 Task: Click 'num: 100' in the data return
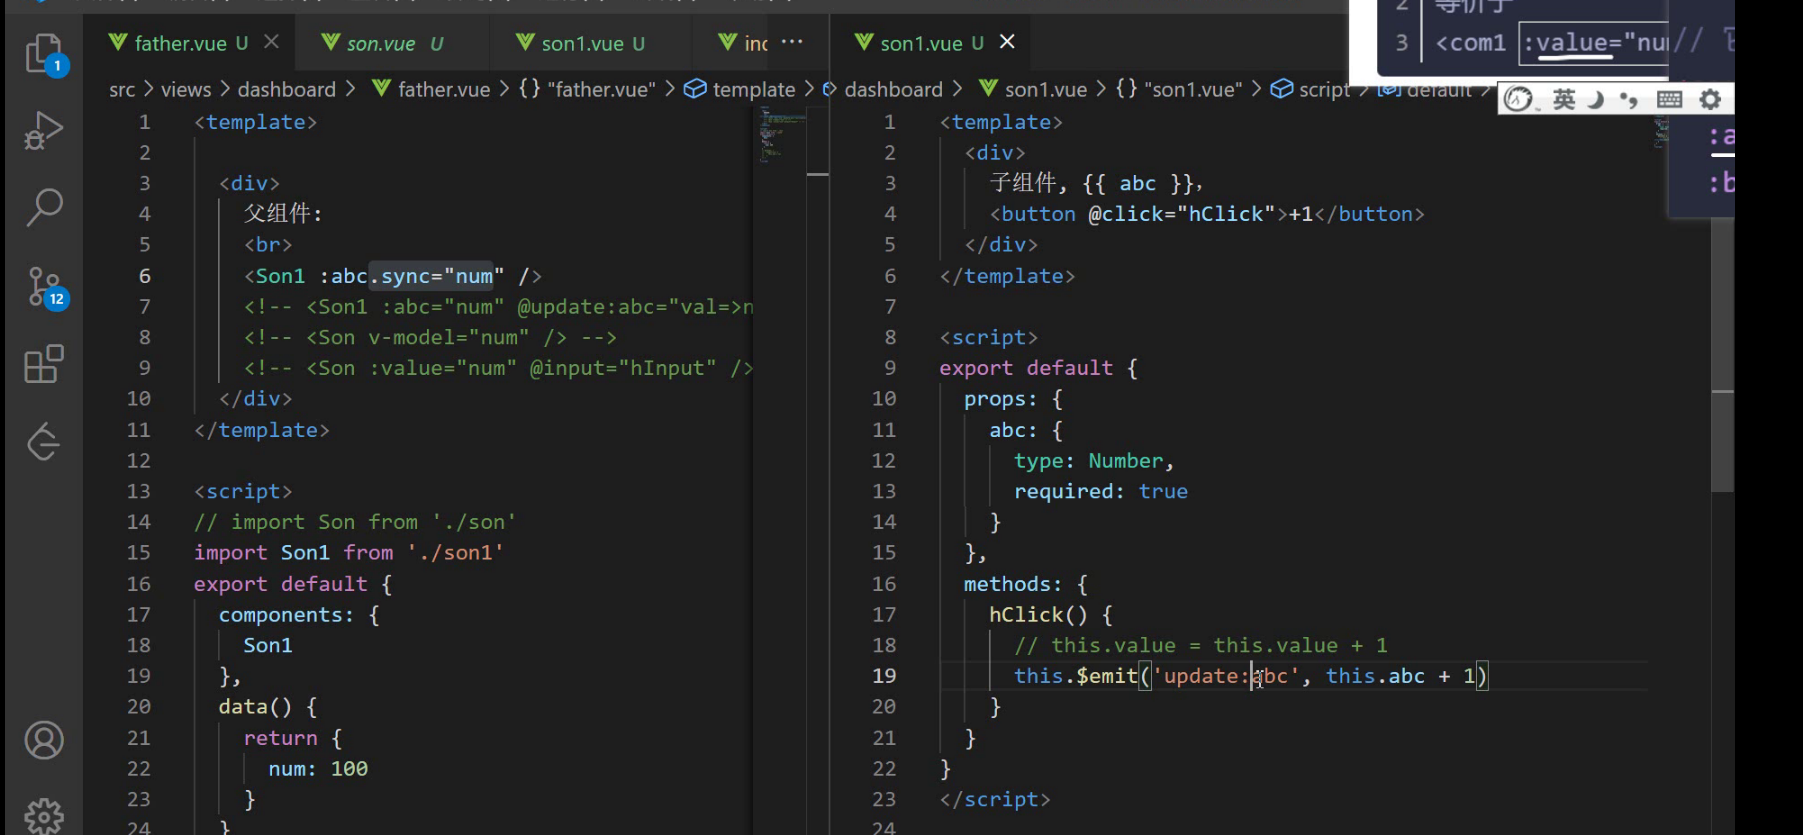(318, 769)
